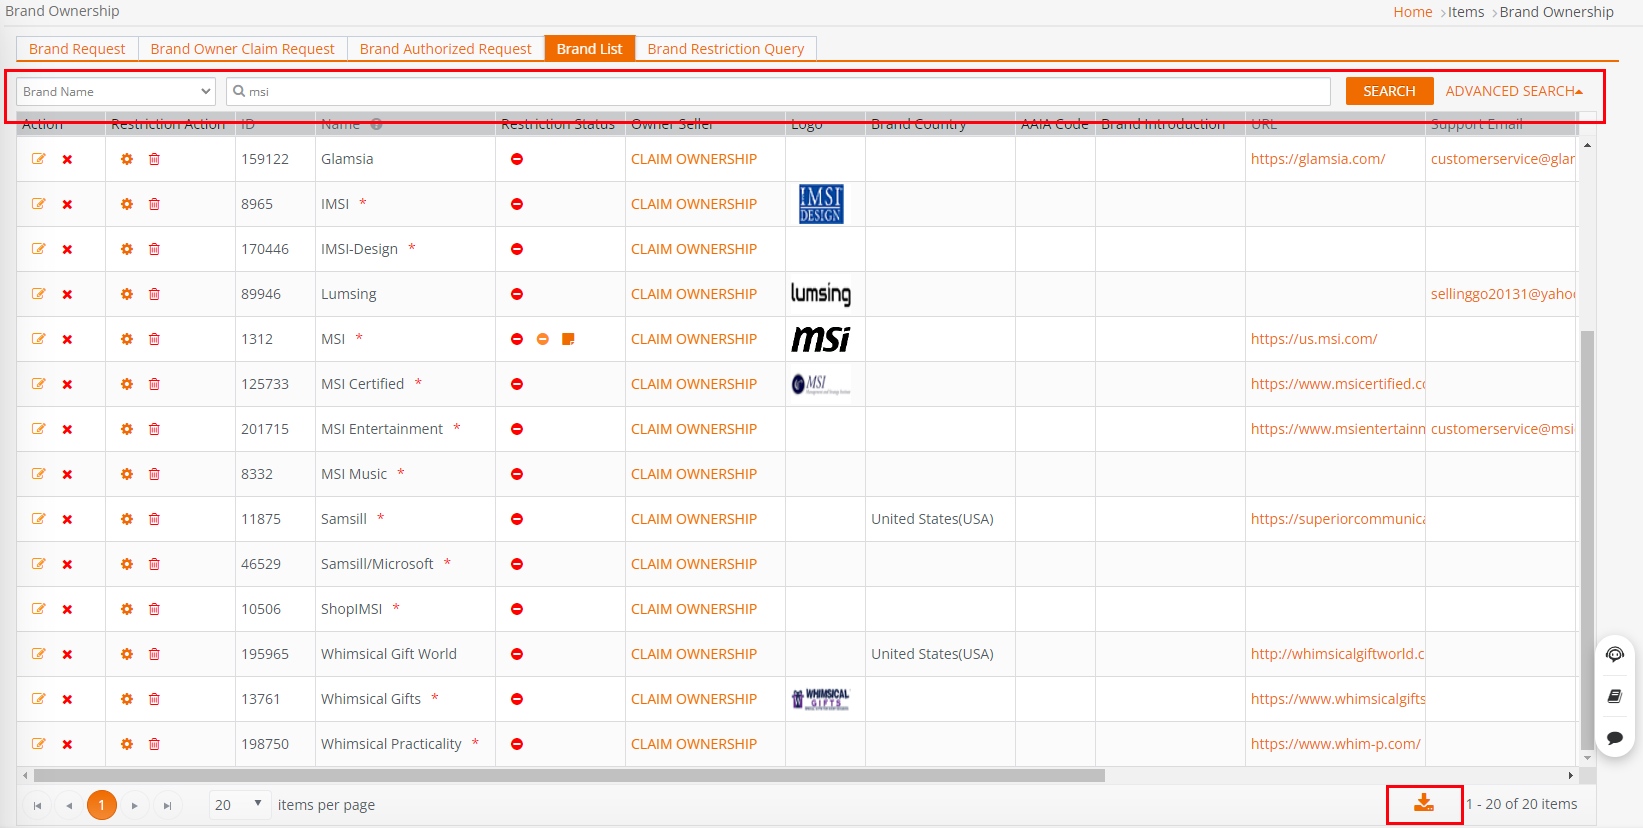Click the Items breadcrumb
The height and width of the screenshot is (828, 1643).
(x=1466, y=12)
